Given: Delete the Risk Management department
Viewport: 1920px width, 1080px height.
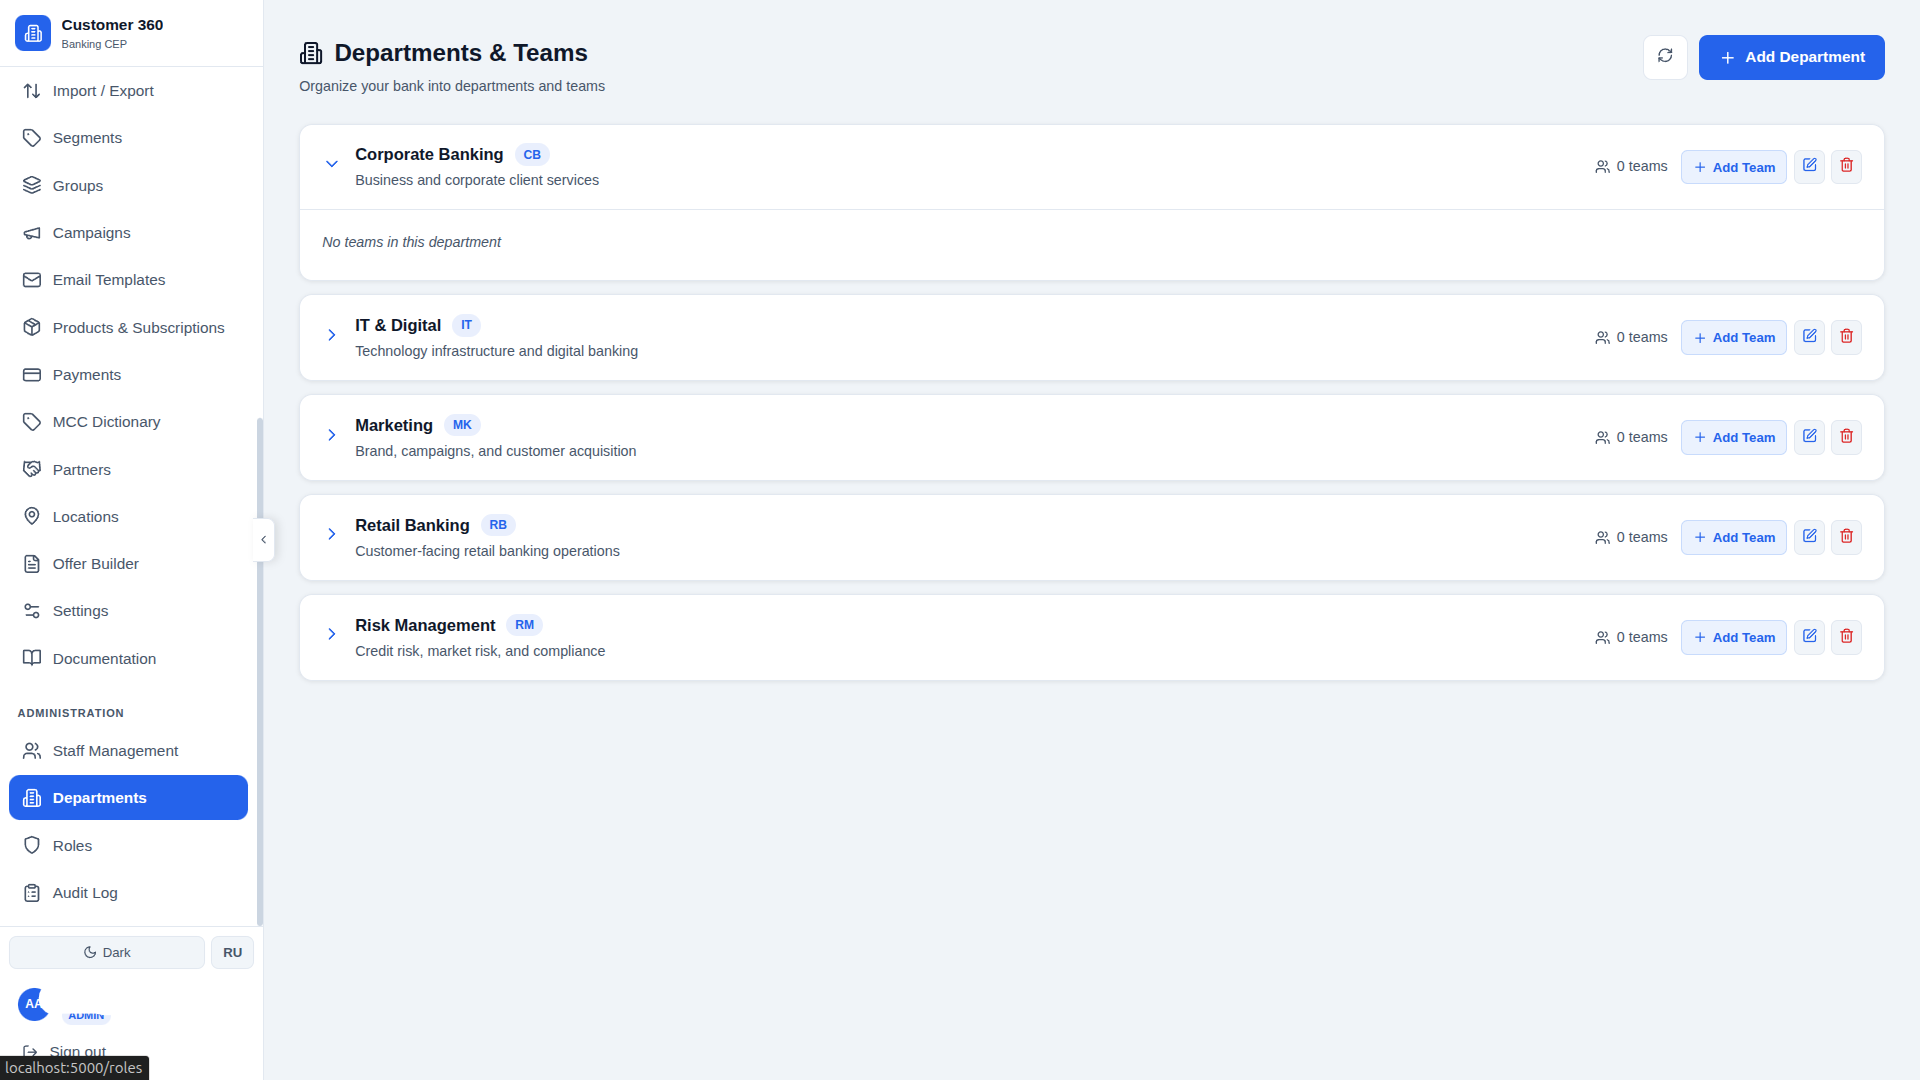Looking at the screenshot, I should [x=1846, y=637].
